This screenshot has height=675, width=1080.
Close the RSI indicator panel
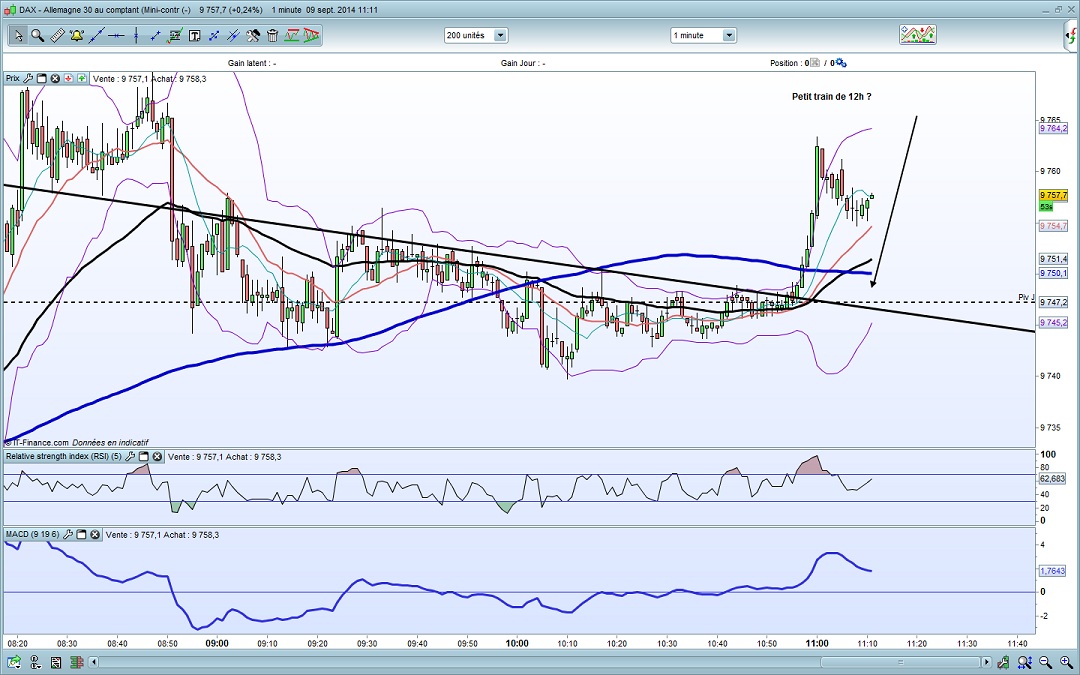point(157,457)
